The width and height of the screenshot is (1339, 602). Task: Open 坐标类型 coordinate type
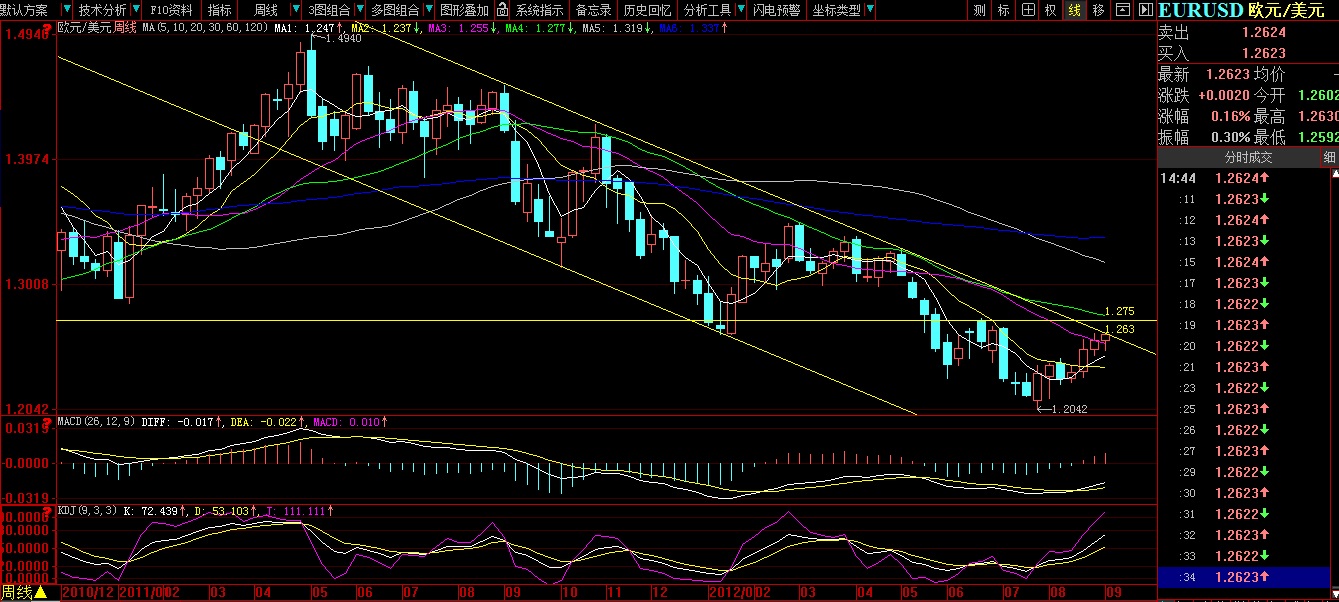(836, 10)
